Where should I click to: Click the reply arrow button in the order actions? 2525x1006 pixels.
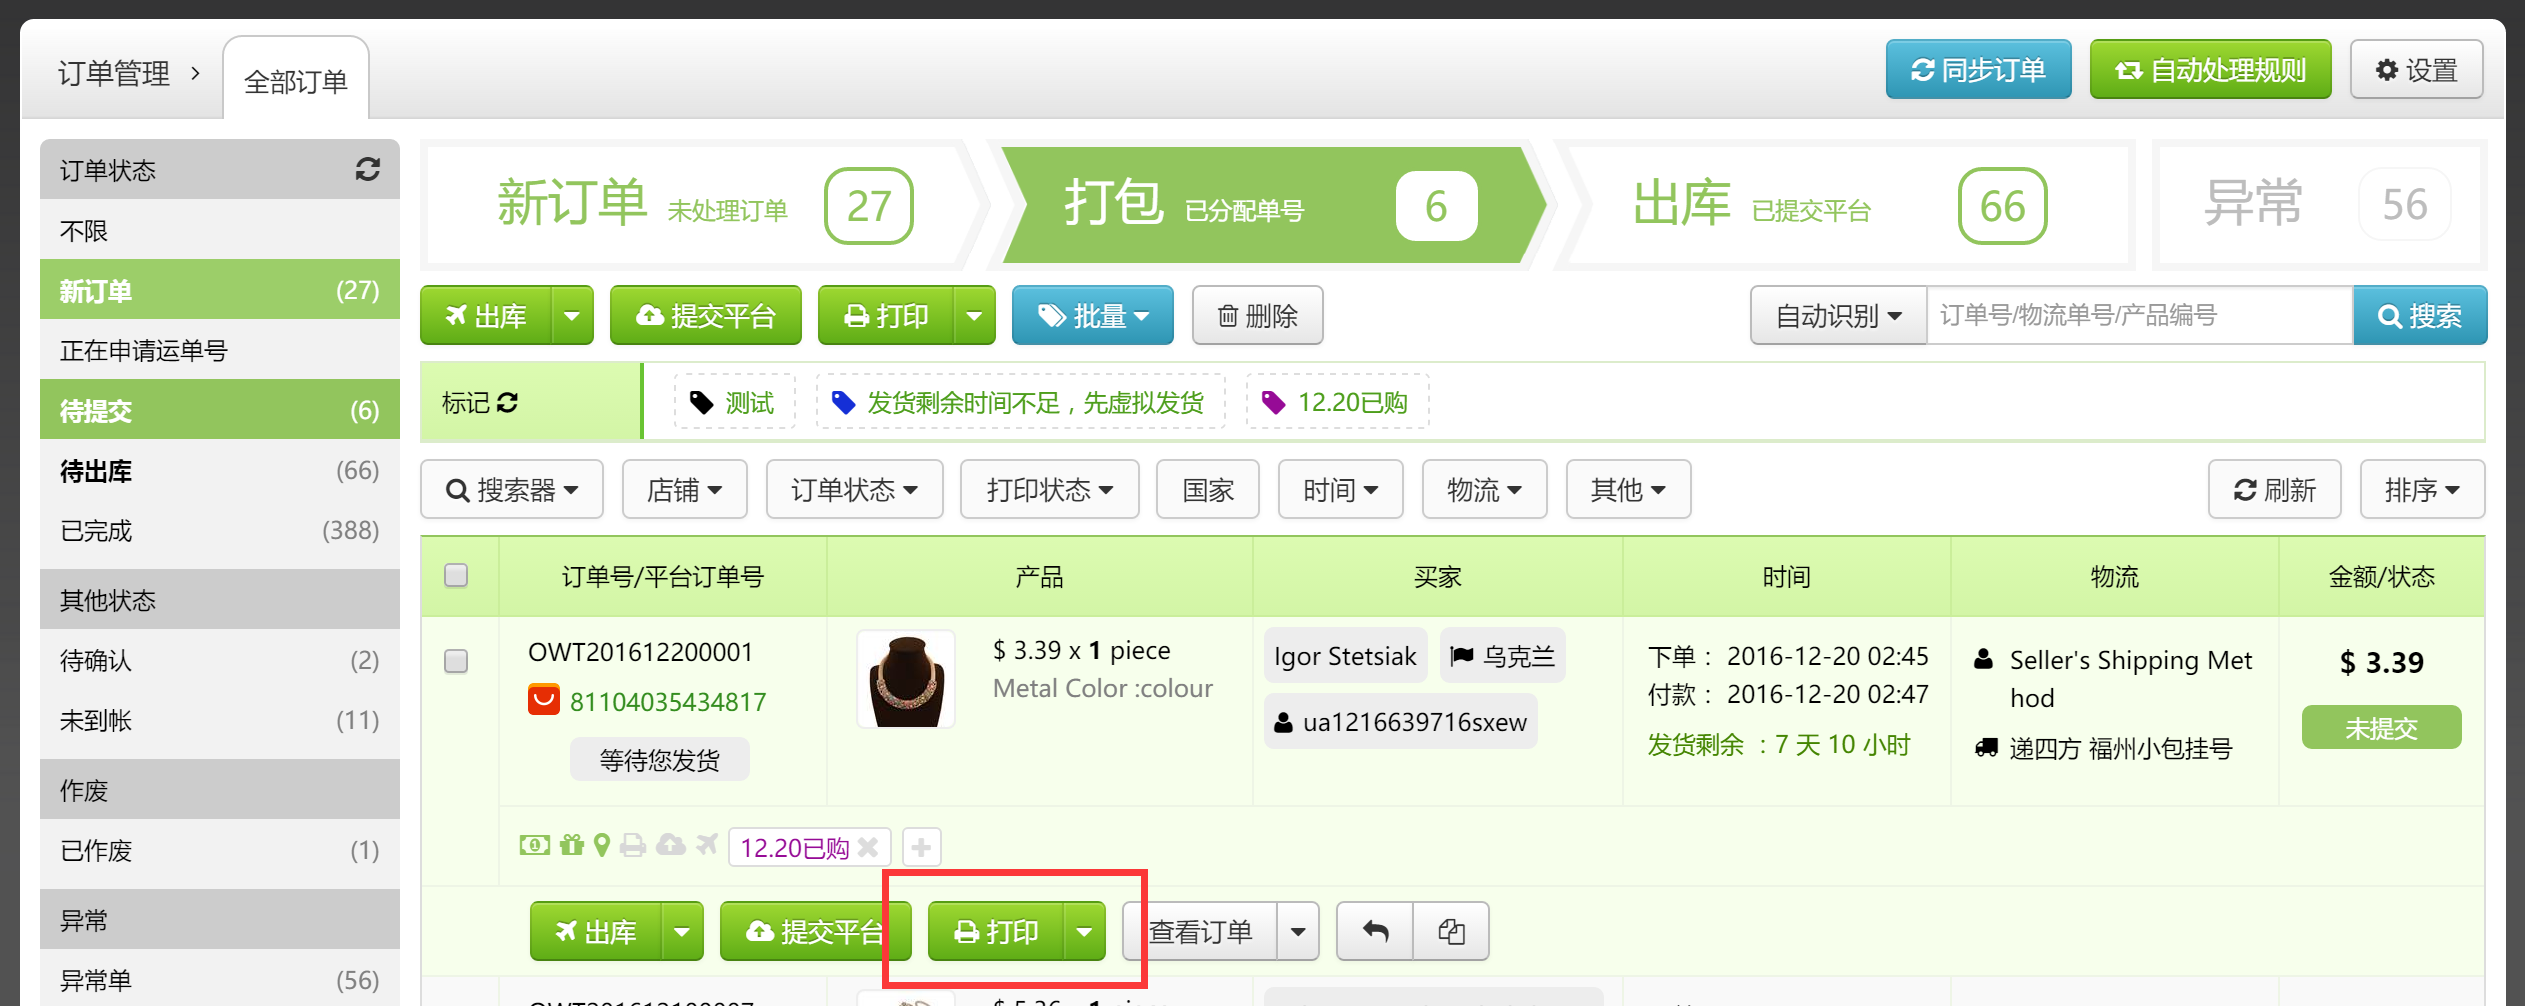point(1375,932)
